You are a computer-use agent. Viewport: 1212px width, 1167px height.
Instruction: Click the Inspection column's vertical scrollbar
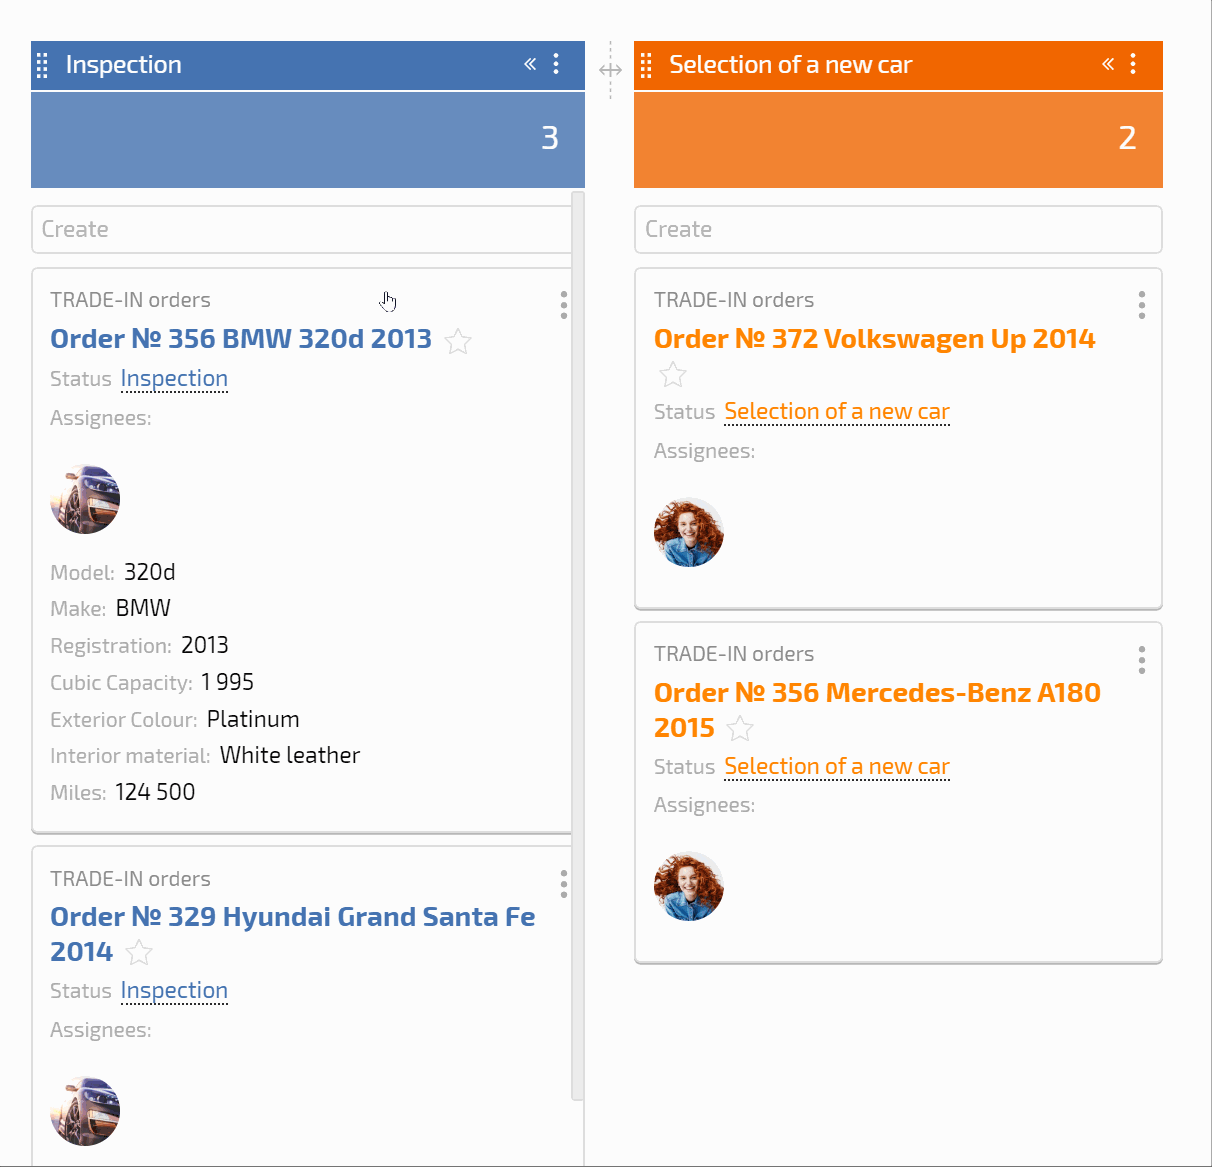coord(578,645)
